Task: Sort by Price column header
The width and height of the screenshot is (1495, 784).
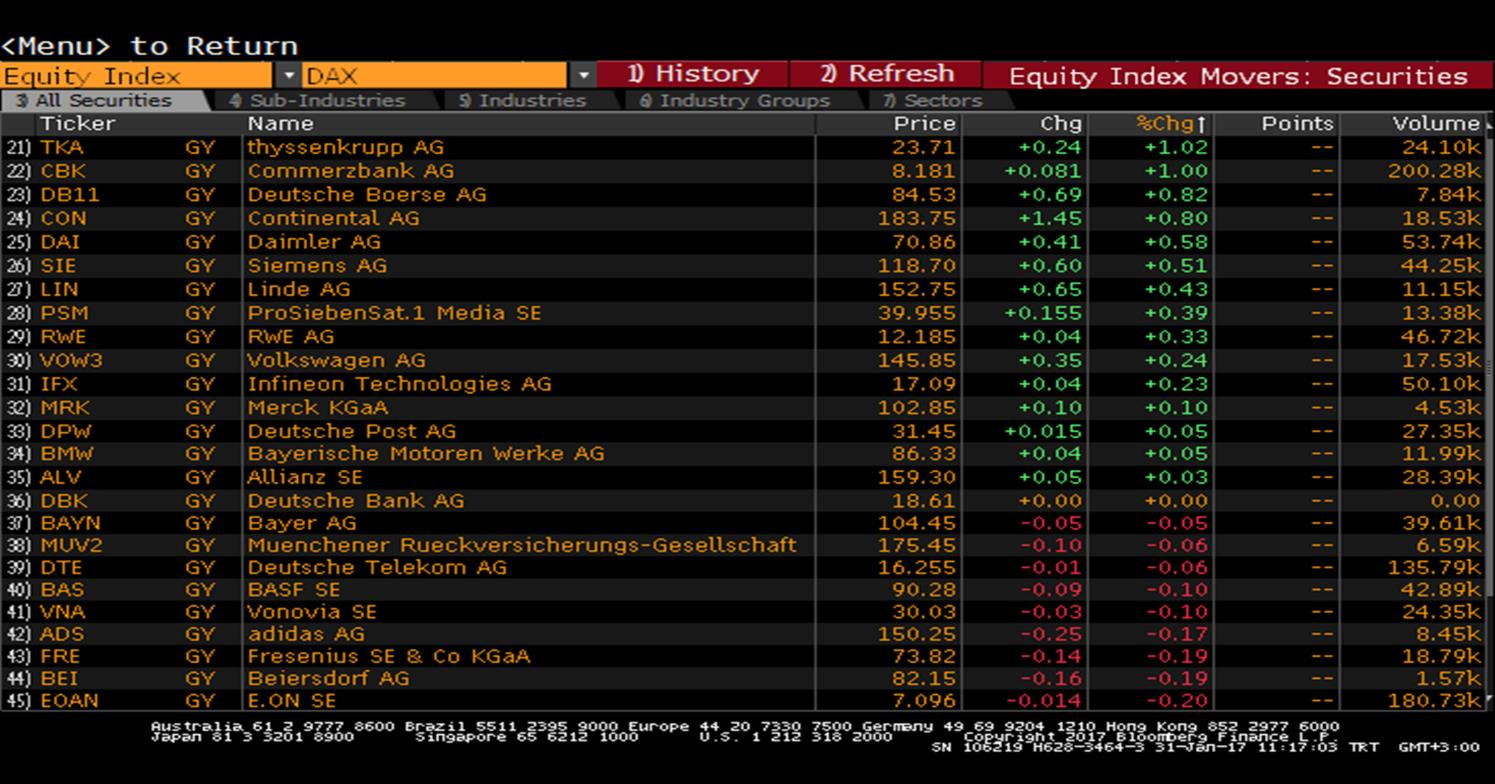Action: (x=925, y=124)
